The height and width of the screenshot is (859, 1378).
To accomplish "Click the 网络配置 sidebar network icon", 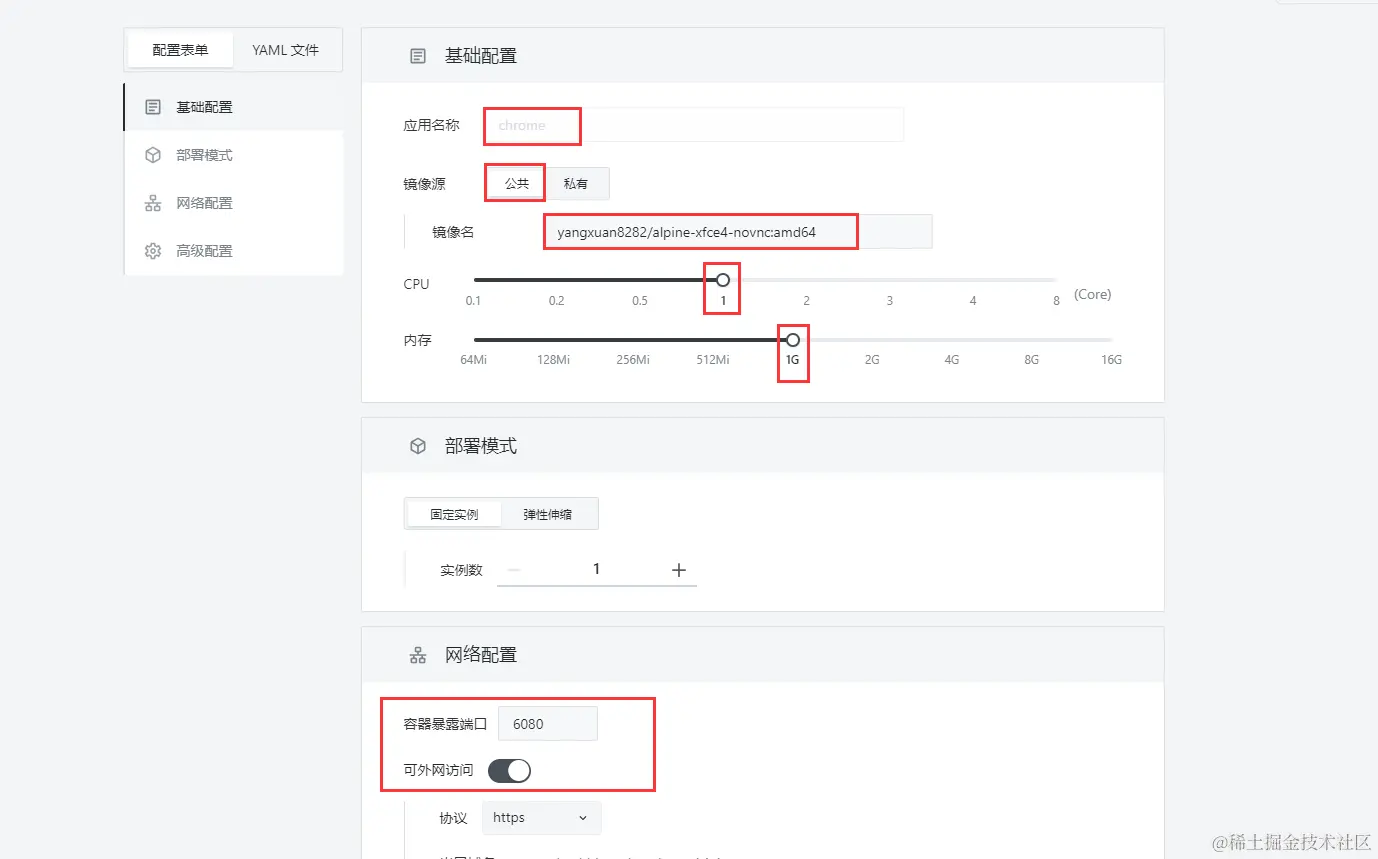I will pos(153,203).
